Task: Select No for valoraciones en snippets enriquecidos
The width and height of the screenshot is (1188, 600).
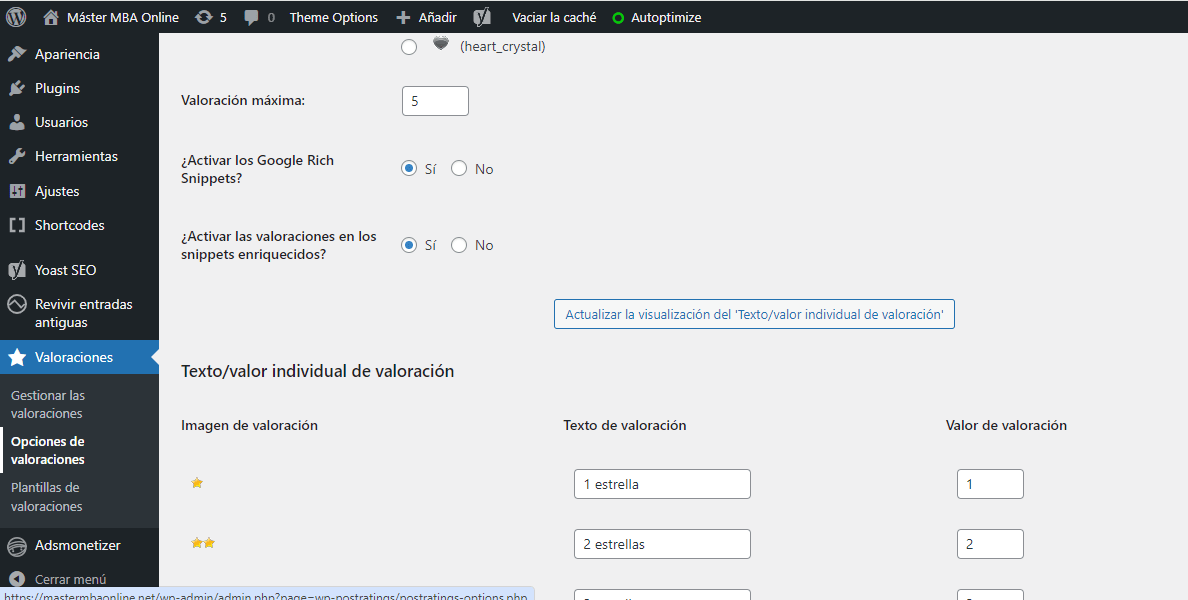Action: click(x=459, y=245)
